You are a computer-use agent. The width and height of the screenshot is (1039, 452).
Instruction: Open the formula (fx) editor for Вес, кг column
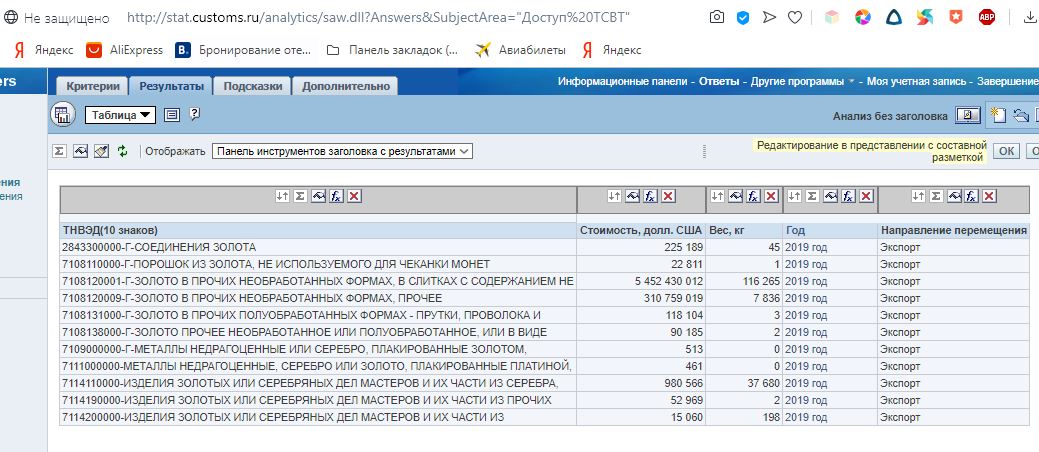(x=753, y=196)
